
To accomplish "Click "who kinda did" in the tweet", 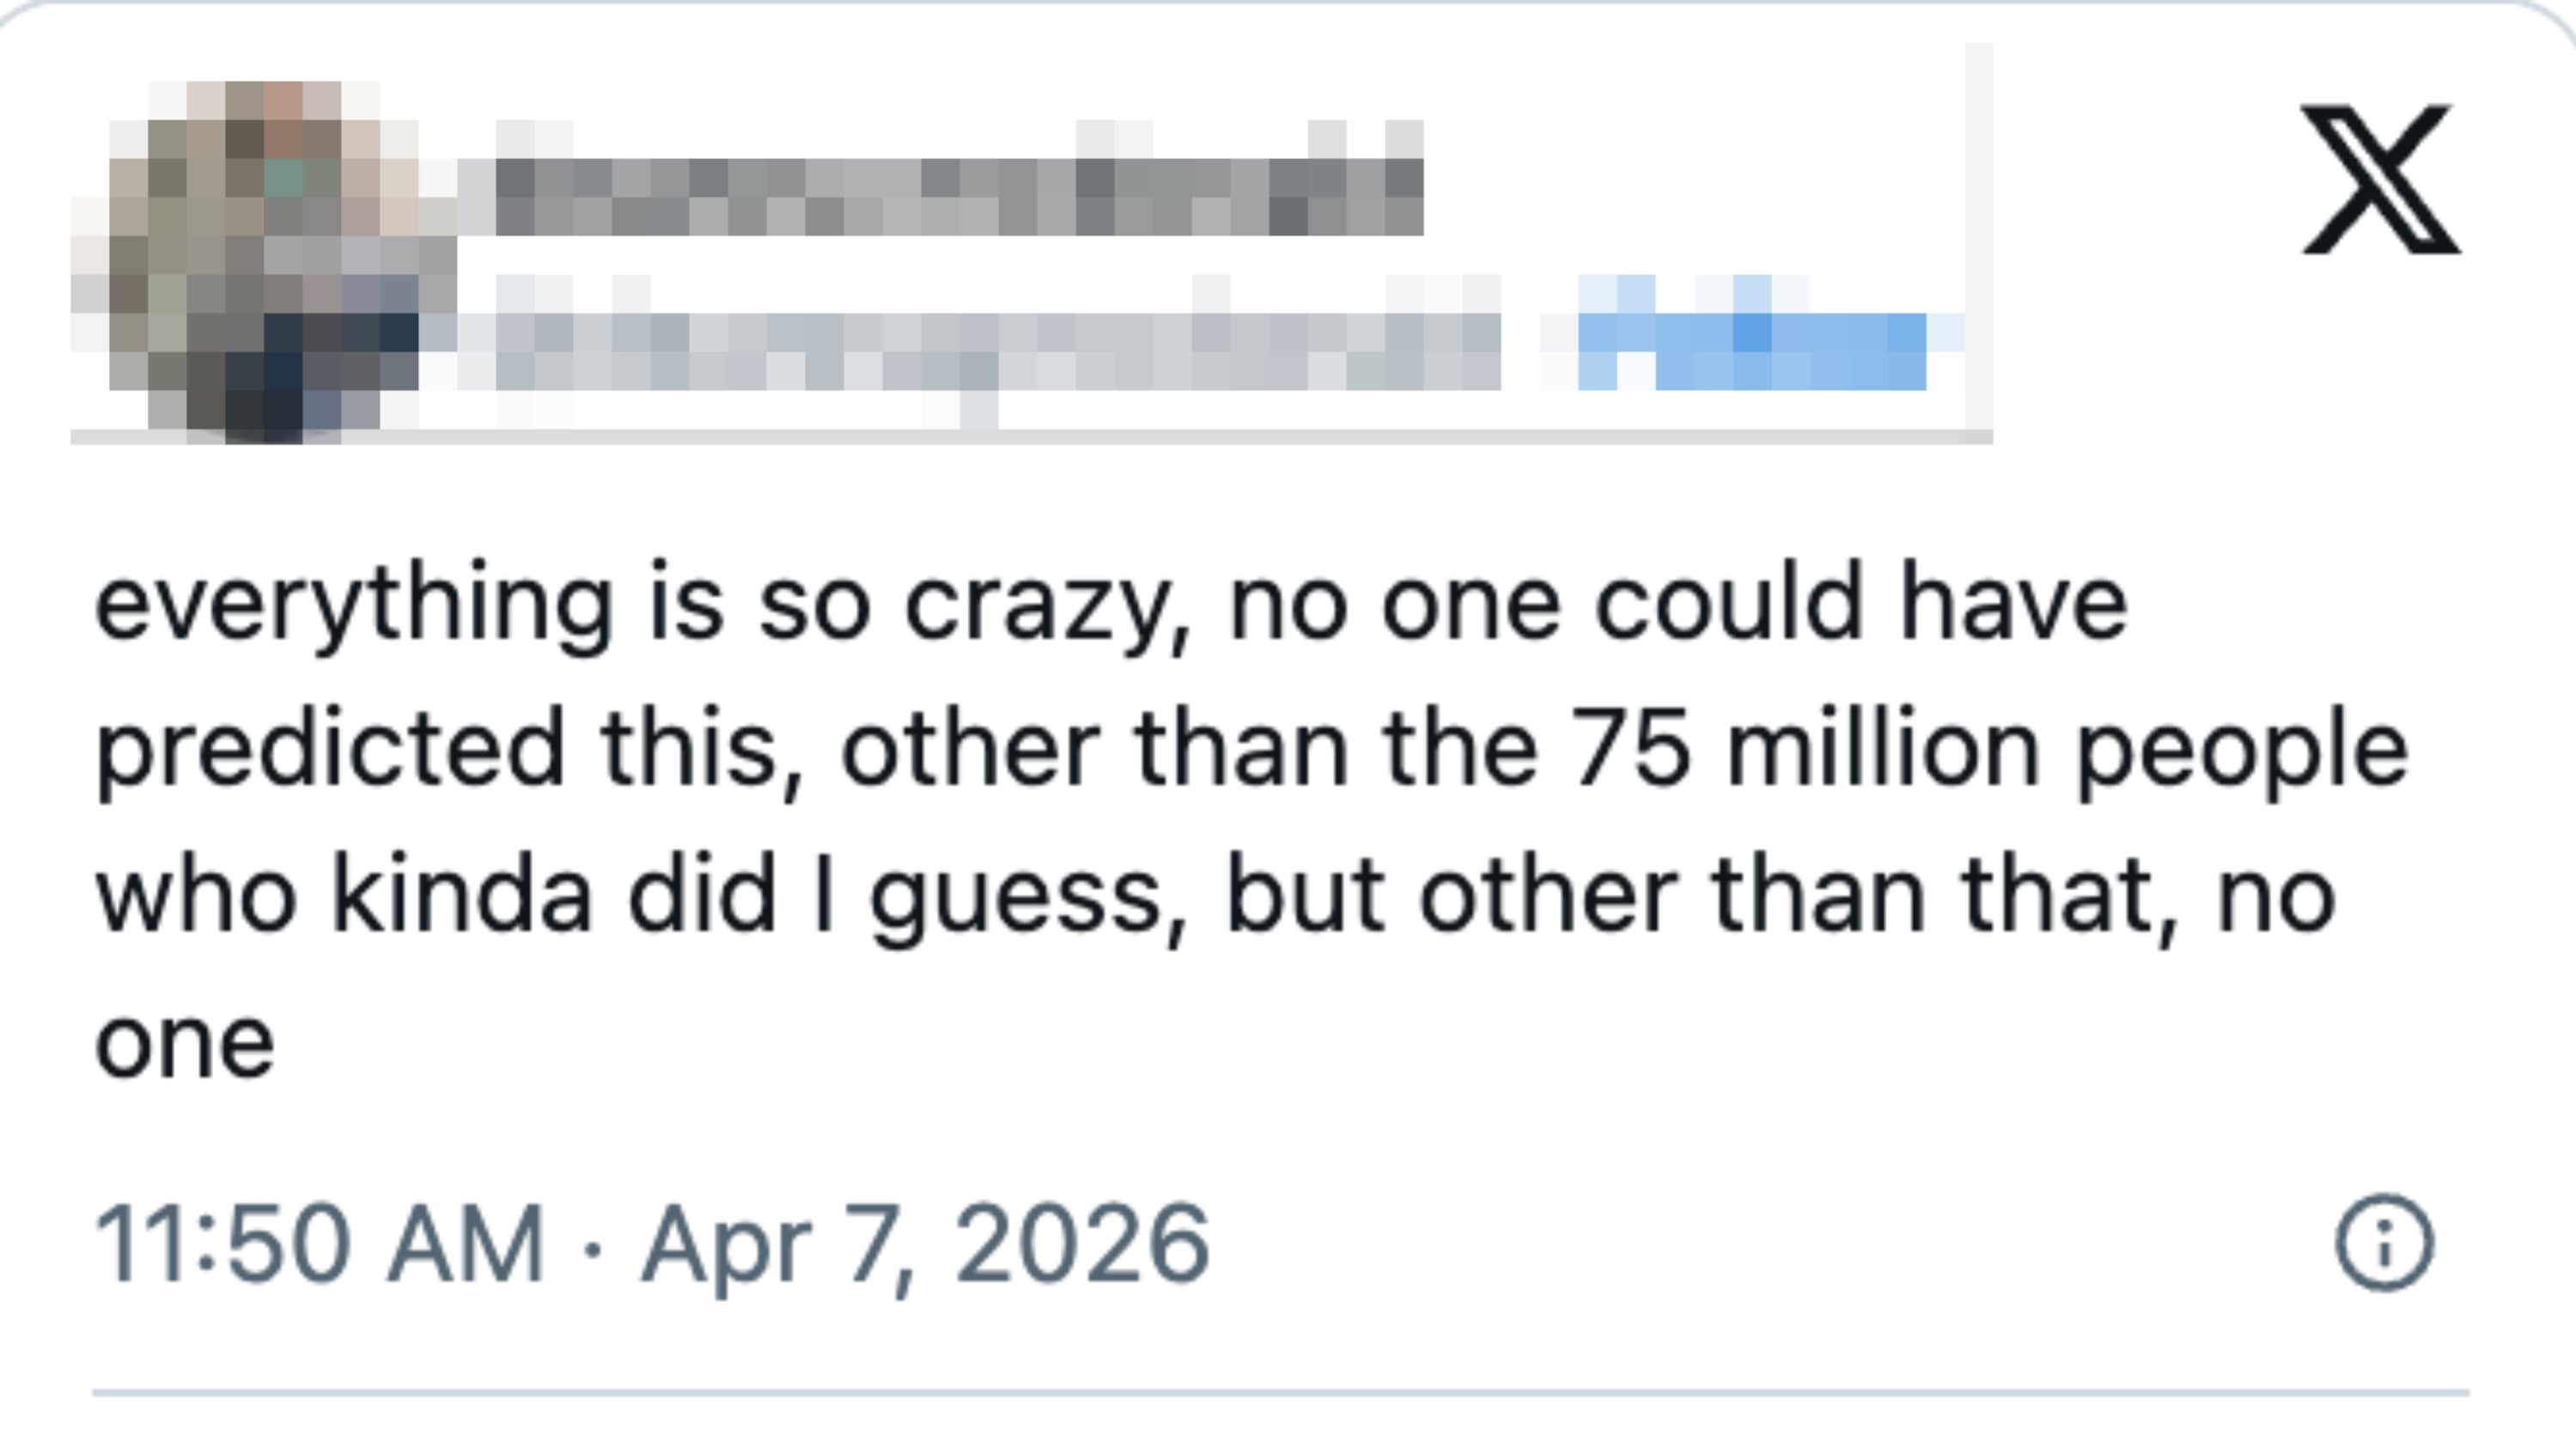I will point(435,895).
